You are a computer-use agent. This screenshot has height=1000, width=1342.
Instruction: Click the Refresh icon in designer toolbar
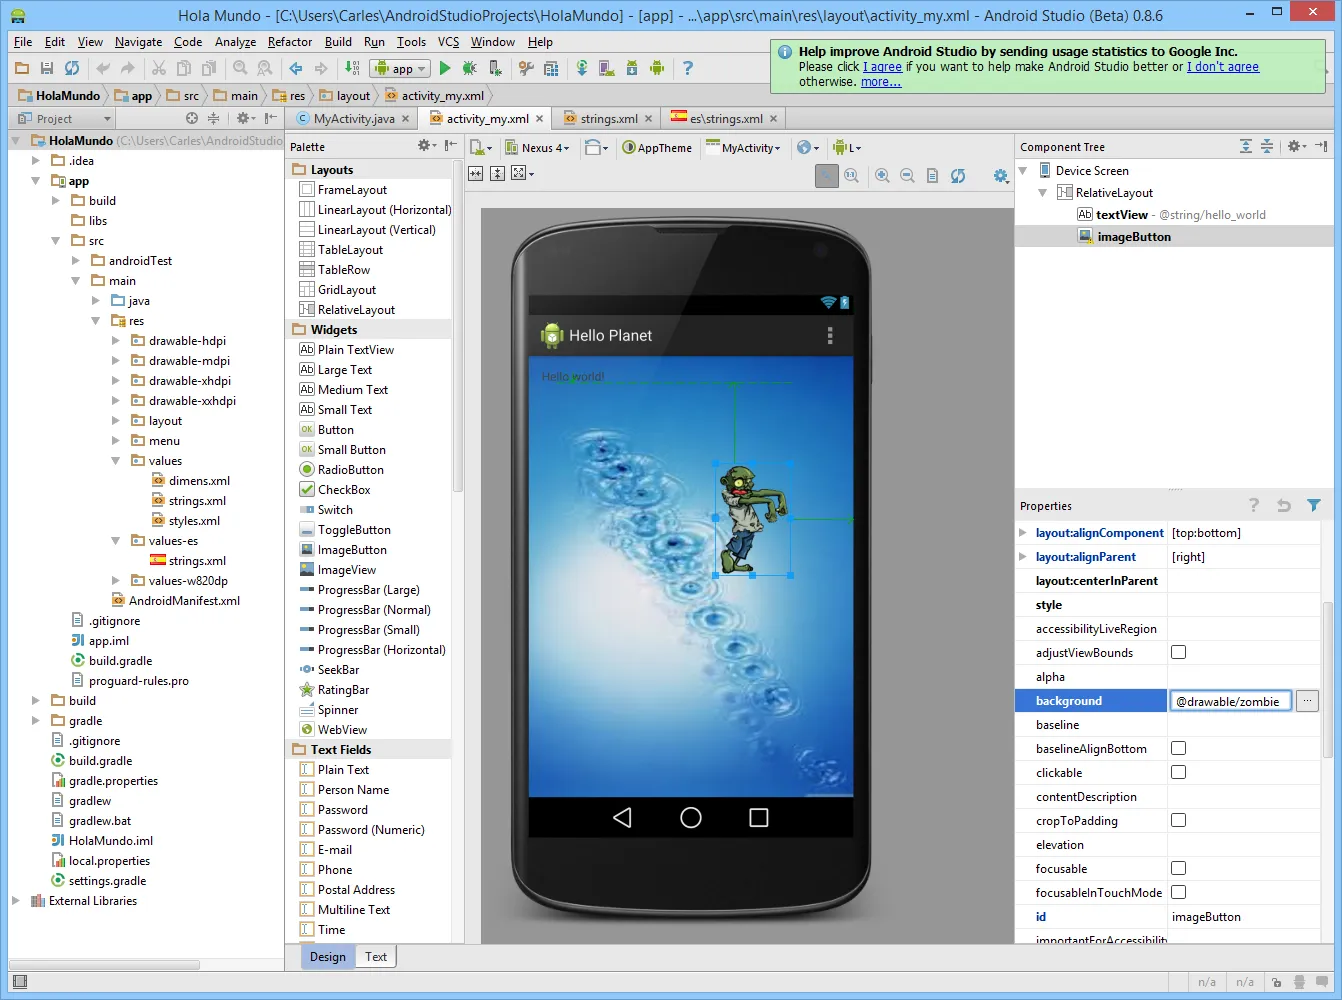point(958,175)
